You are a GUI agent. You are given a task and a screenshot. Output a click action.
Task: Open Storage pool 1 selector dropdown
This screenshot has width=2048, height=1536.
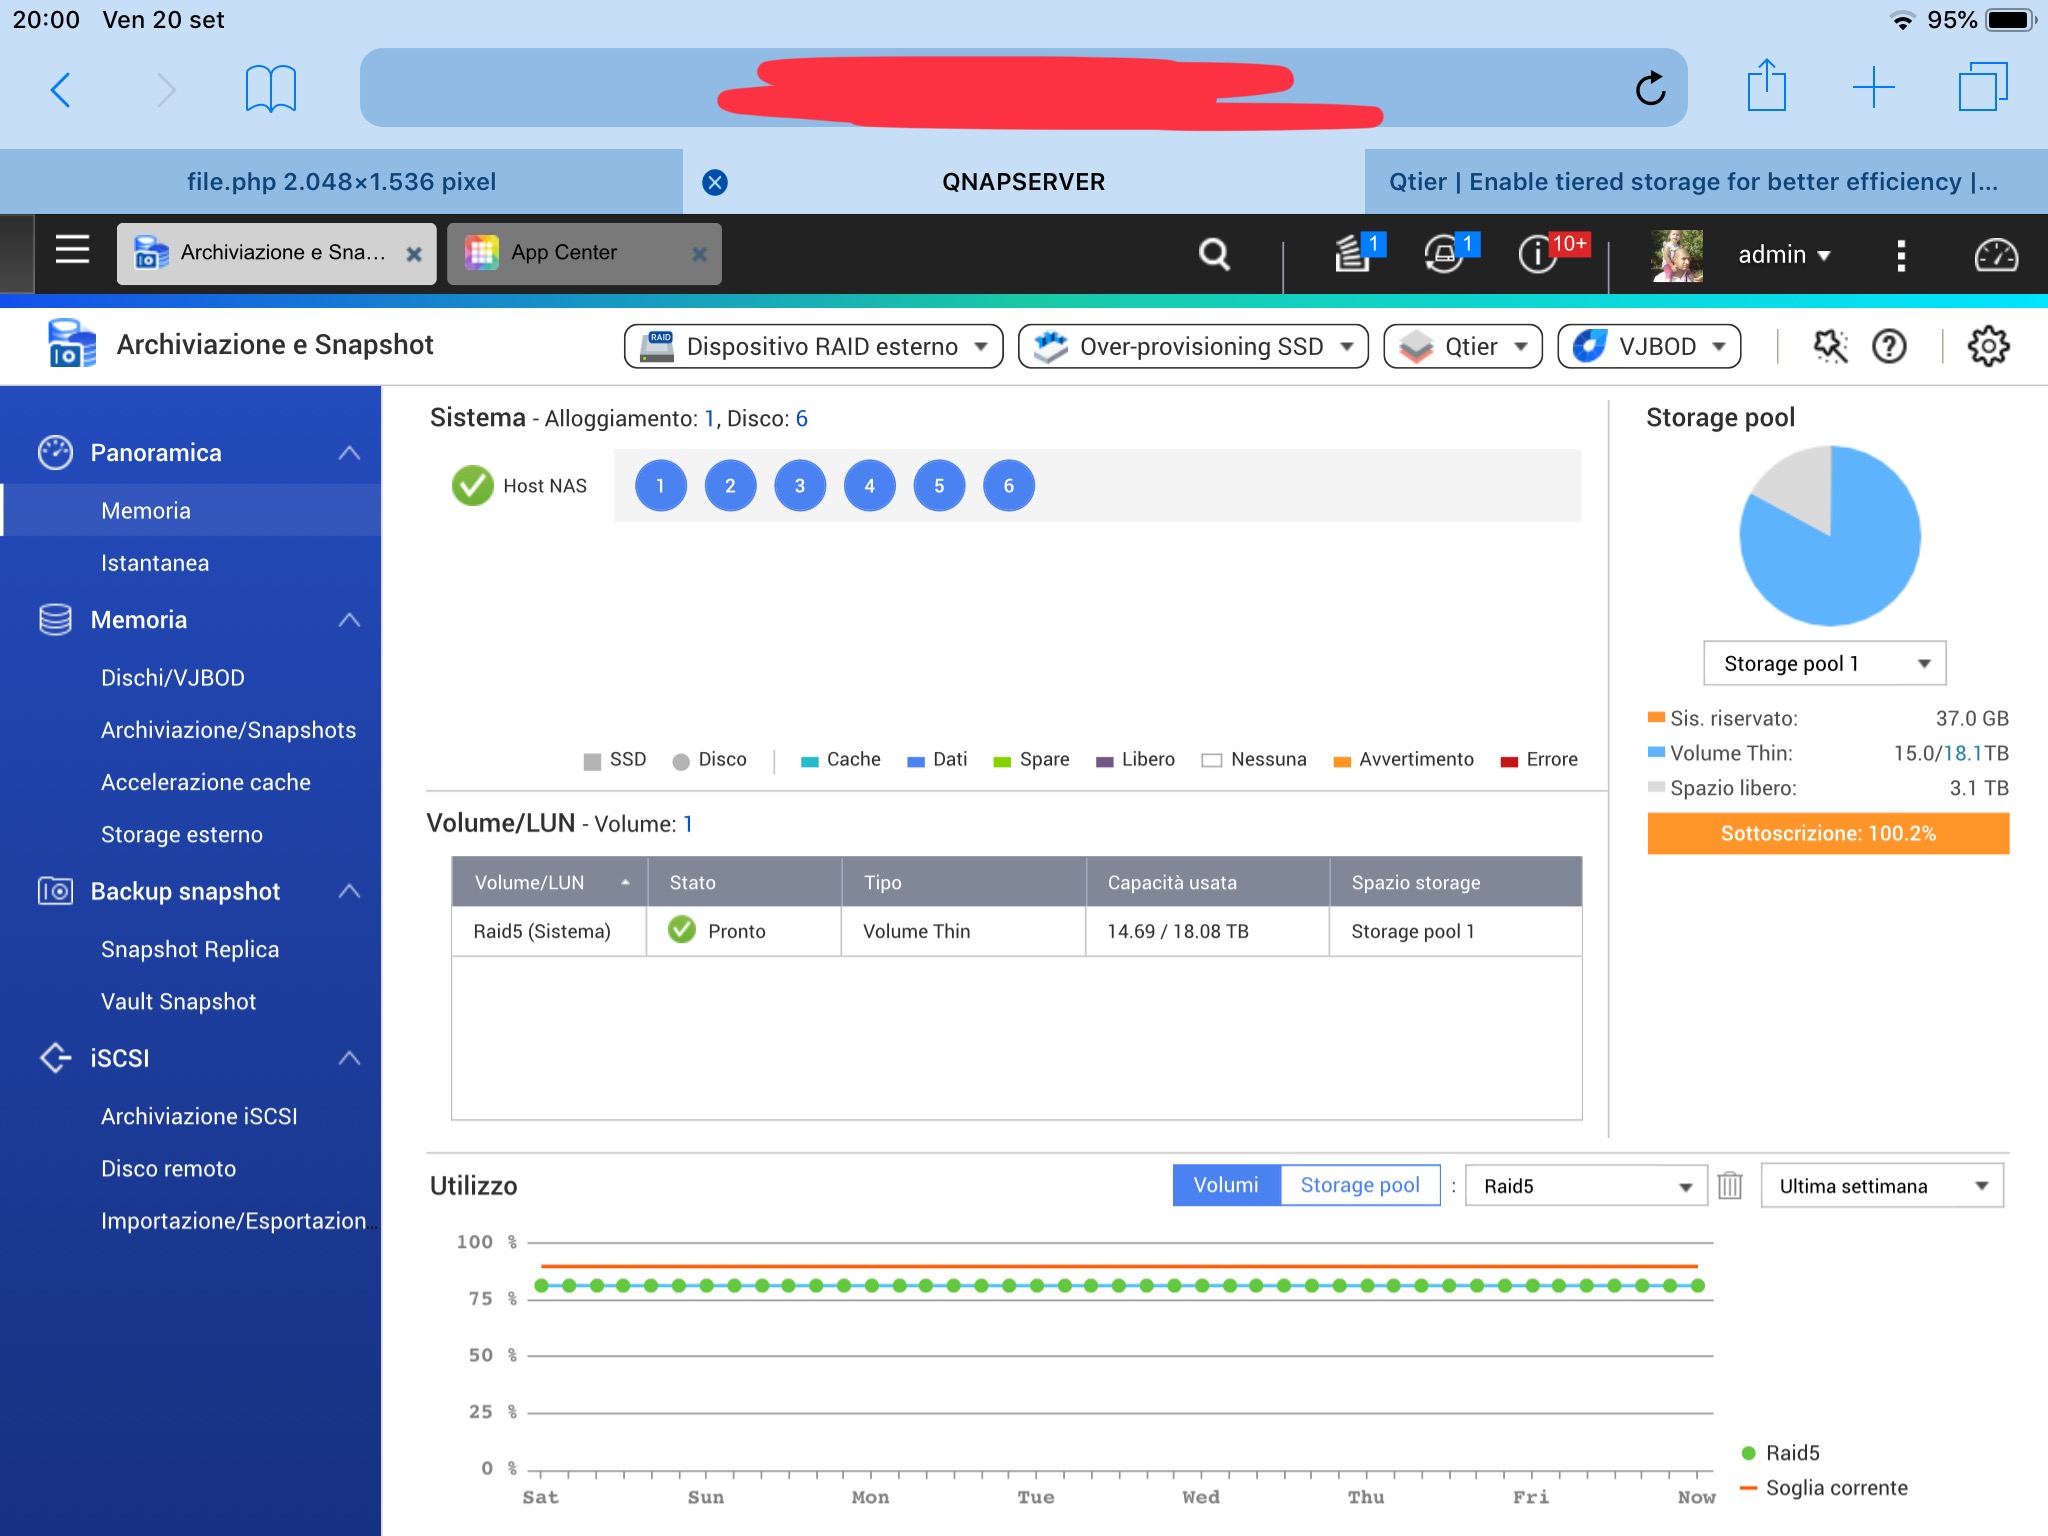coord(1824,664)
